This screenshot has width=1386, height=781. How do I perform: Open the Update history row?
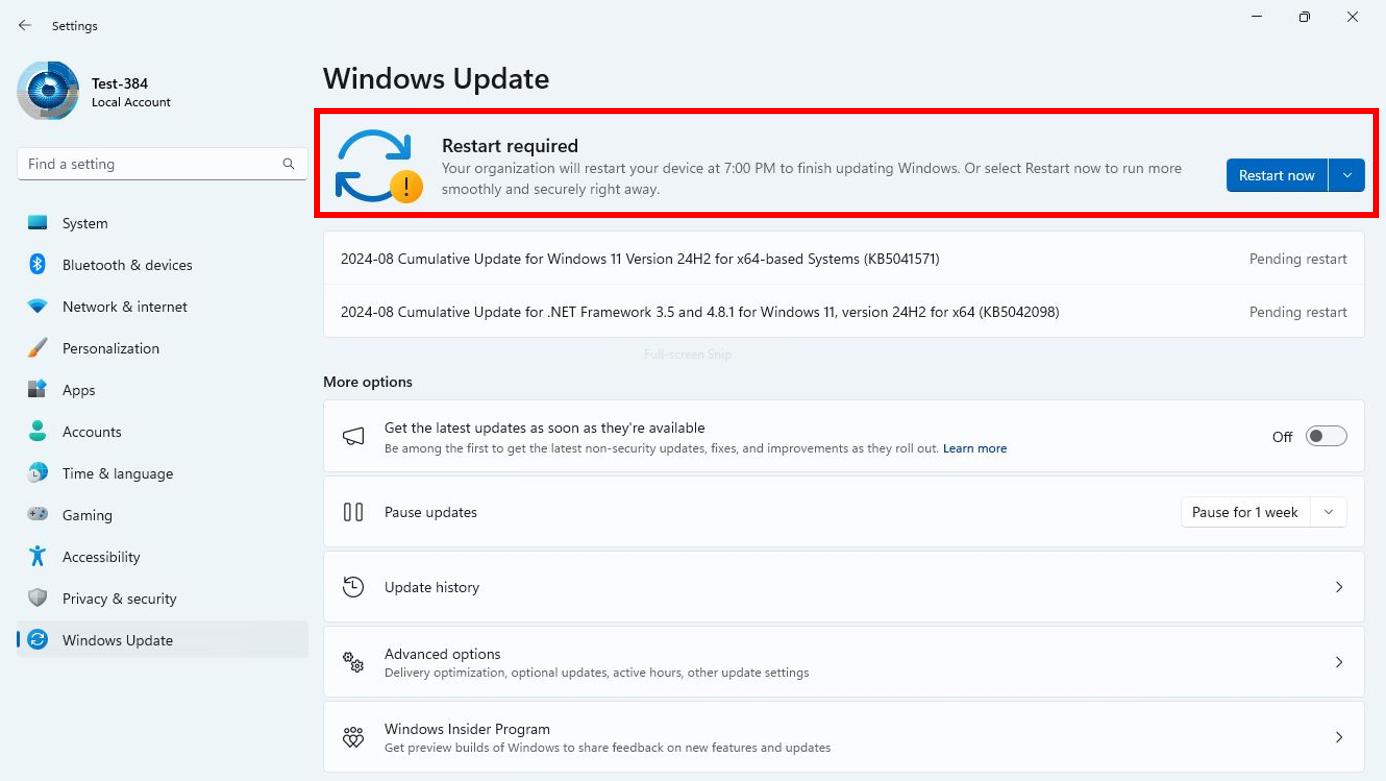[844, 587]
